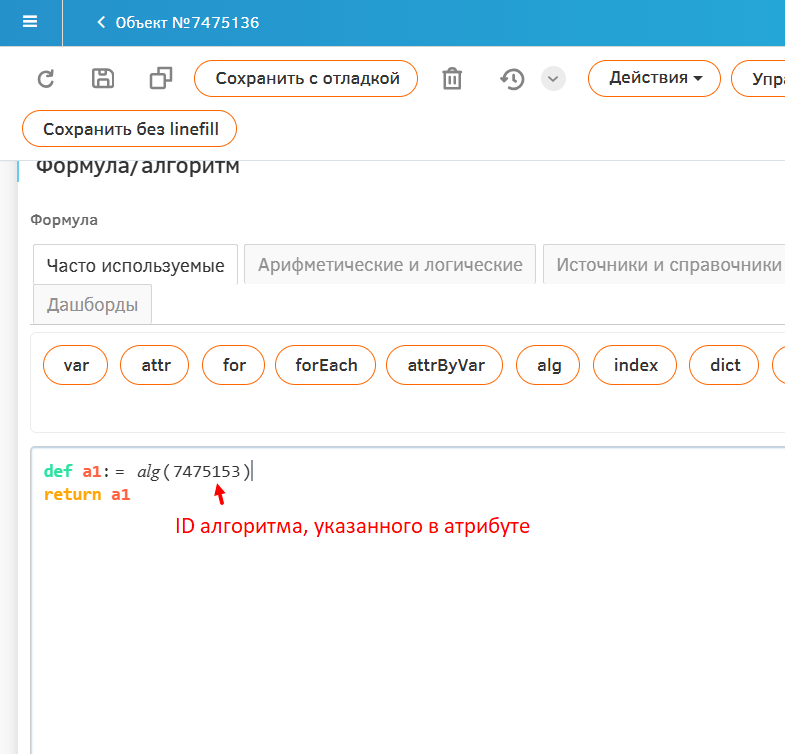Switch to Арифметические и логические tab
Viewport: 785px width, 754px height.
[x=390, y=265]
